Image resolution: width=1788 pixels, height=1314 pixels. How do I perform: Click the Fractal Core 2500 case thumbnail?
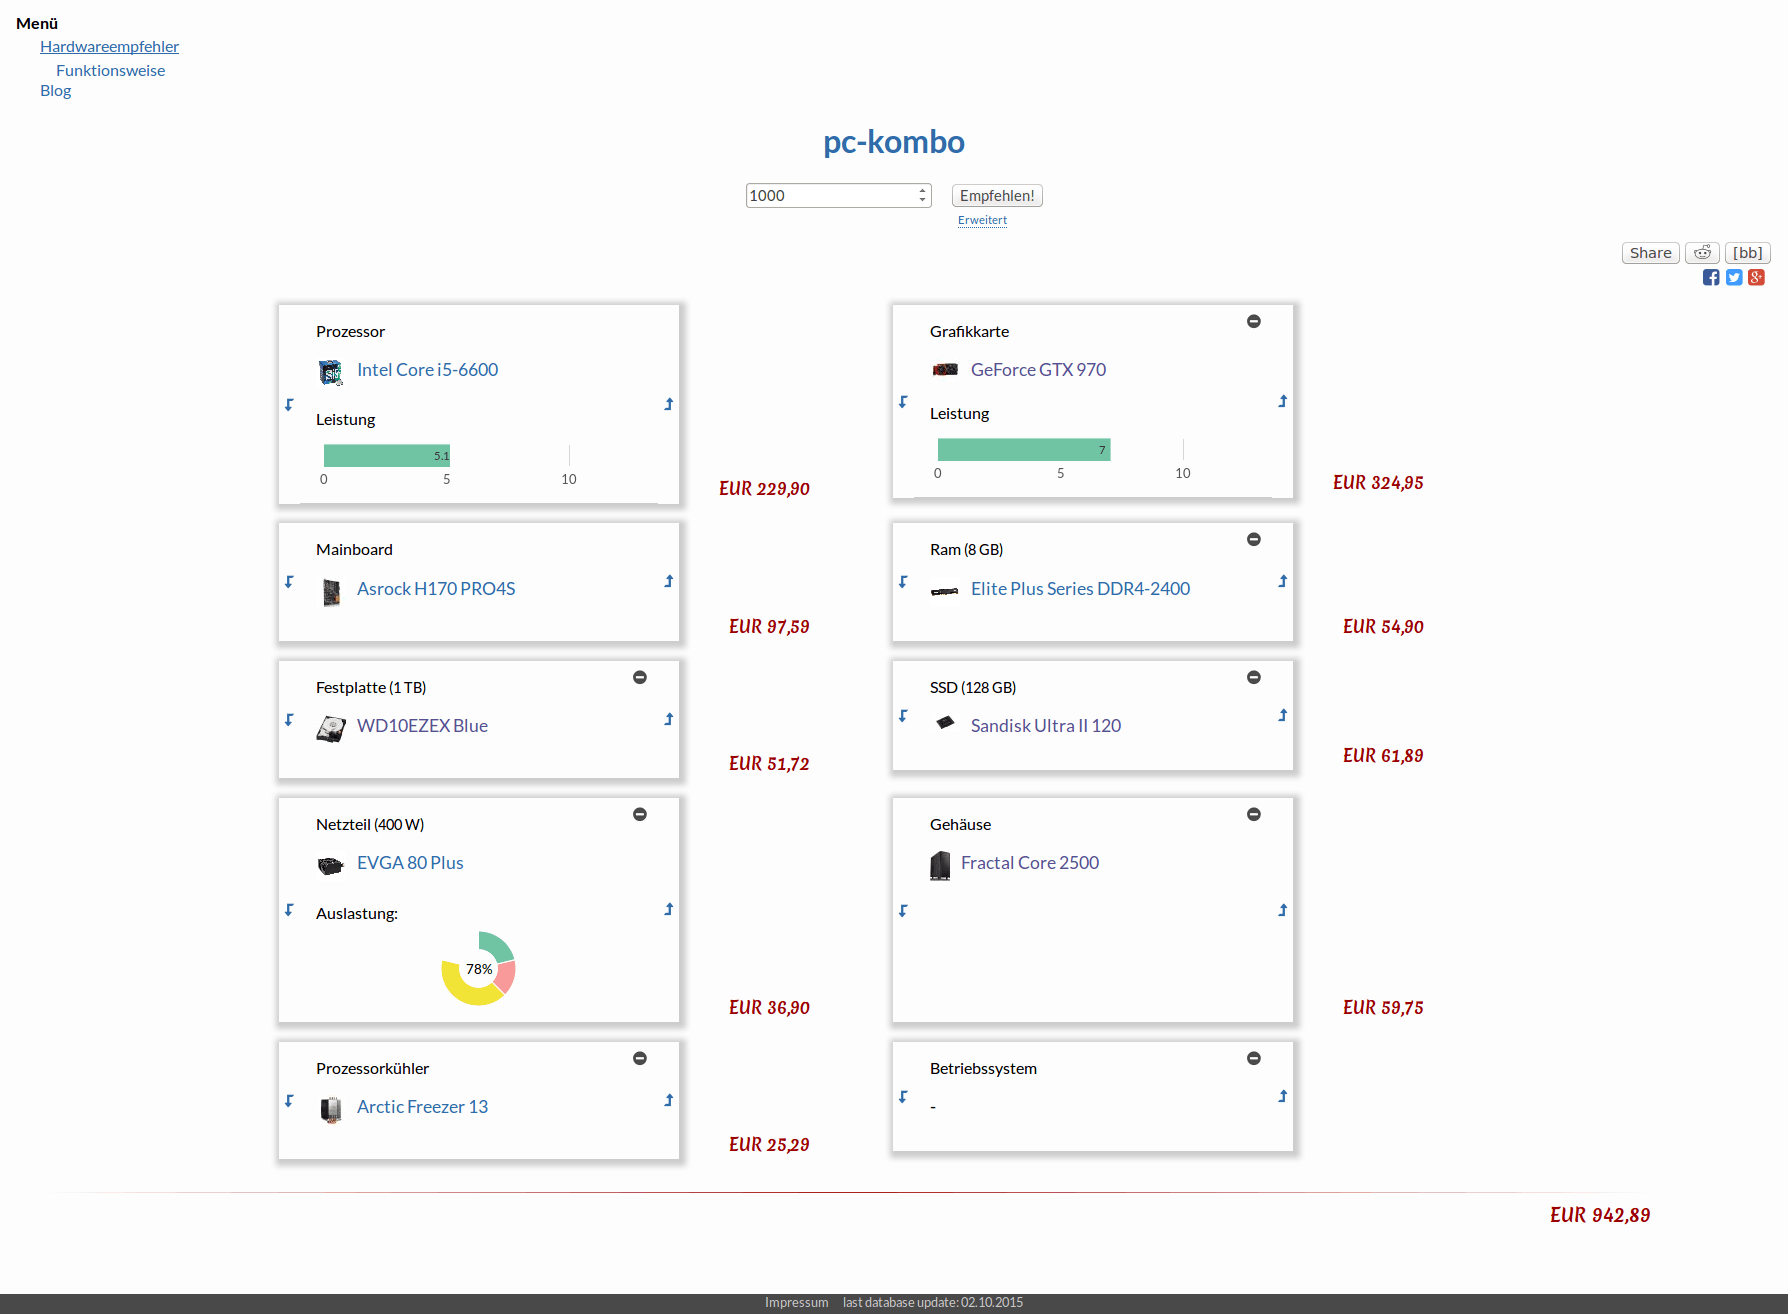940,865
